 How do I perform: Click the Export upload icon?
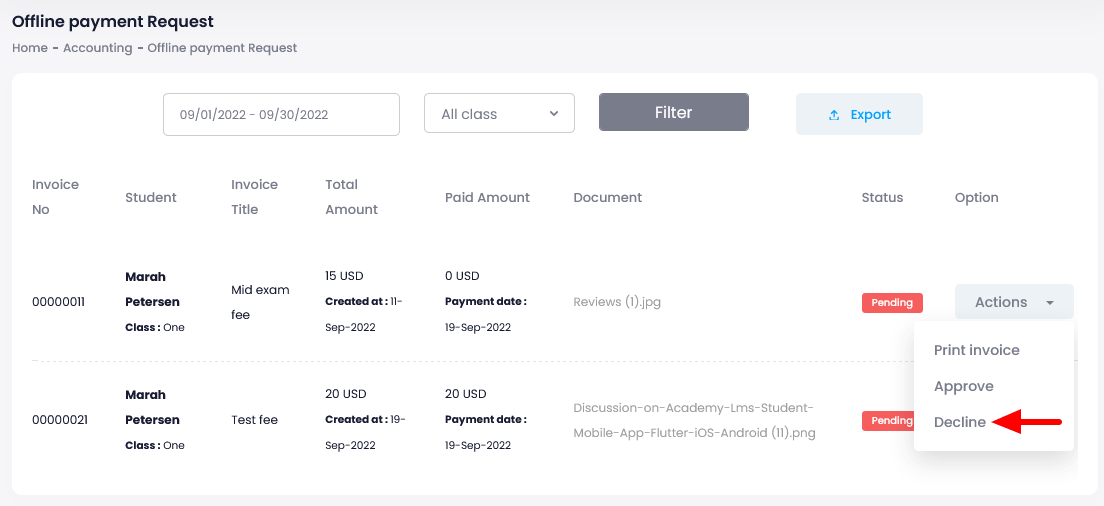(x=834, y=115)
